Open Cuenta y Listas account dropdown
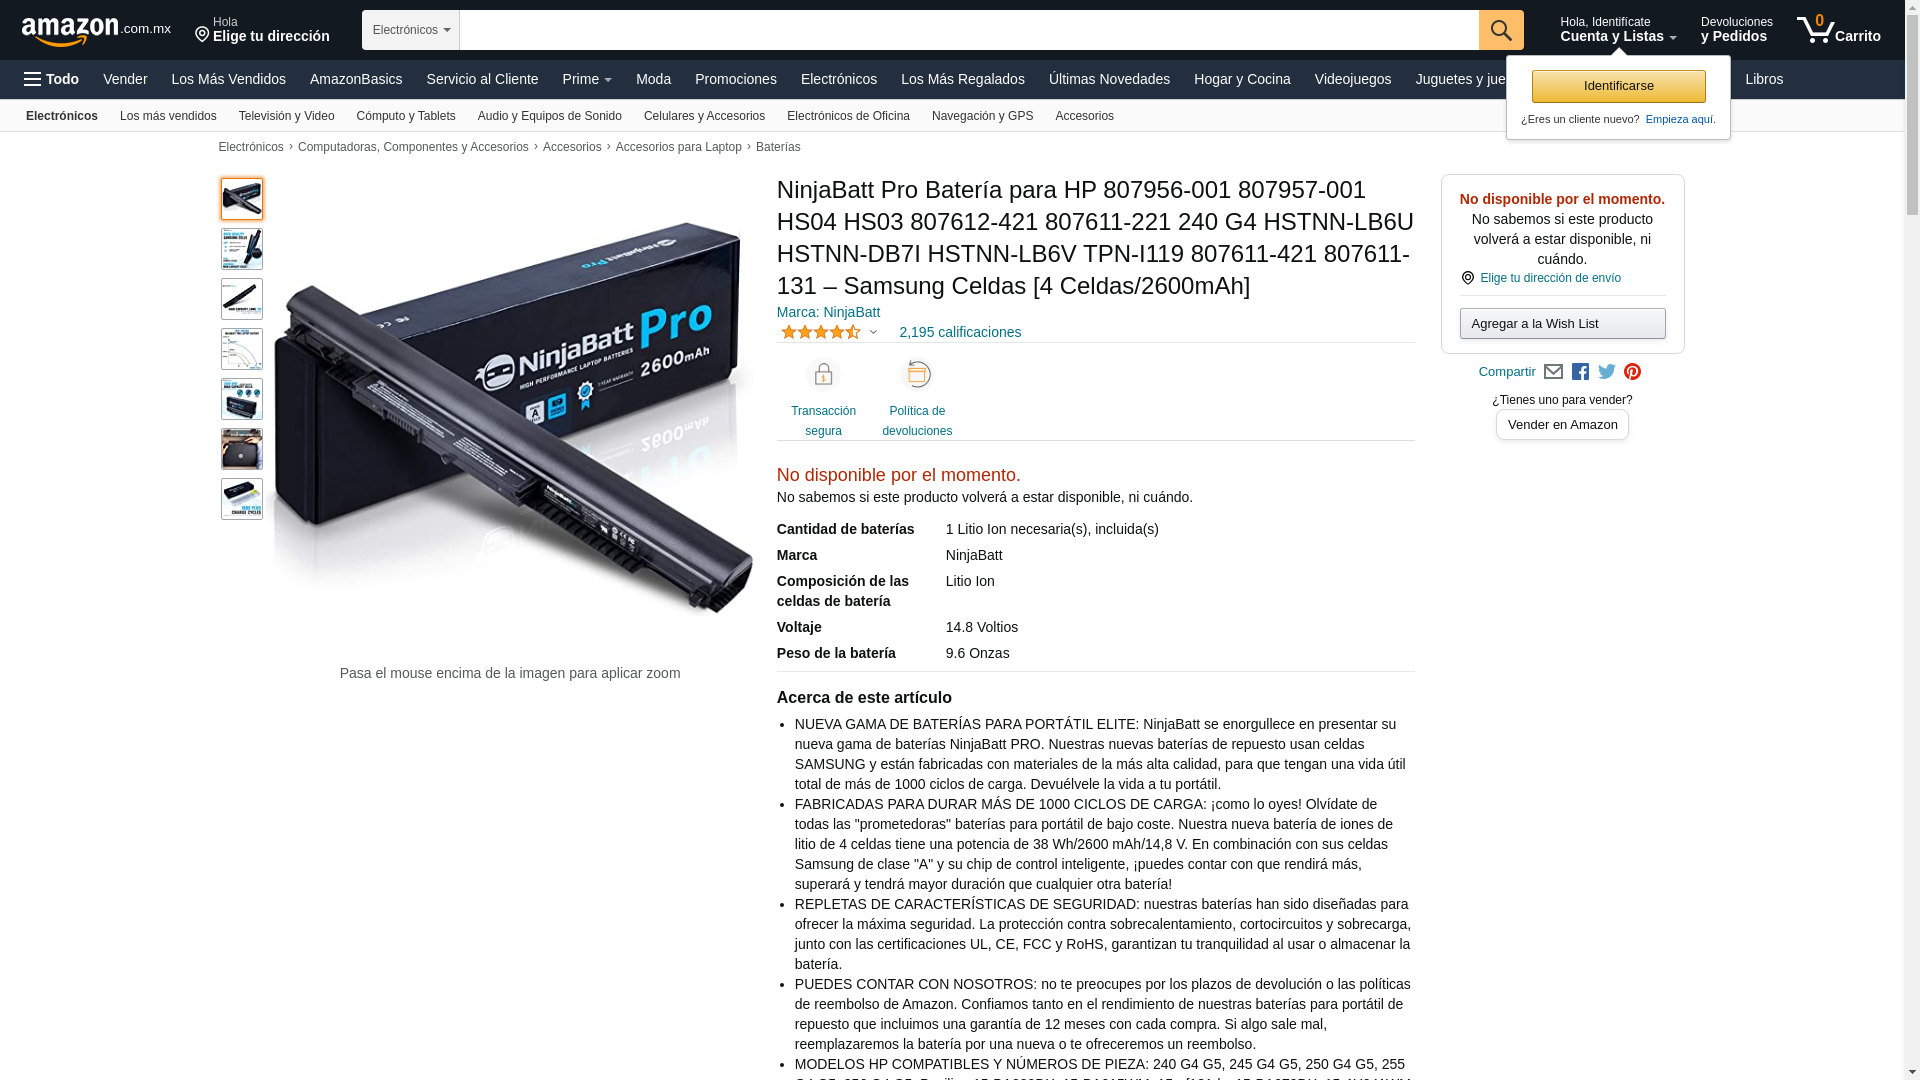Screen dimensions: 1920x1080 coord(1618,30)
